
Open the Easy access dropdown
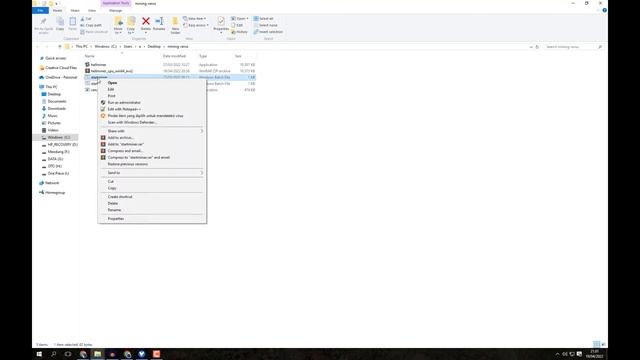click(x=196, y=25)
